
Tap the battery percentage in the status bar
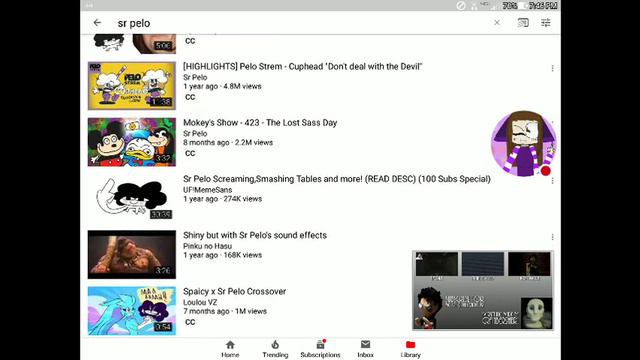(x=510, y=6)
